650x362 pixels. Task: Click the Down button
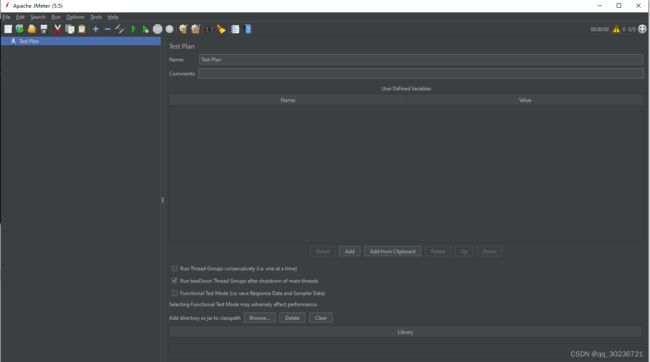point(489,251)
